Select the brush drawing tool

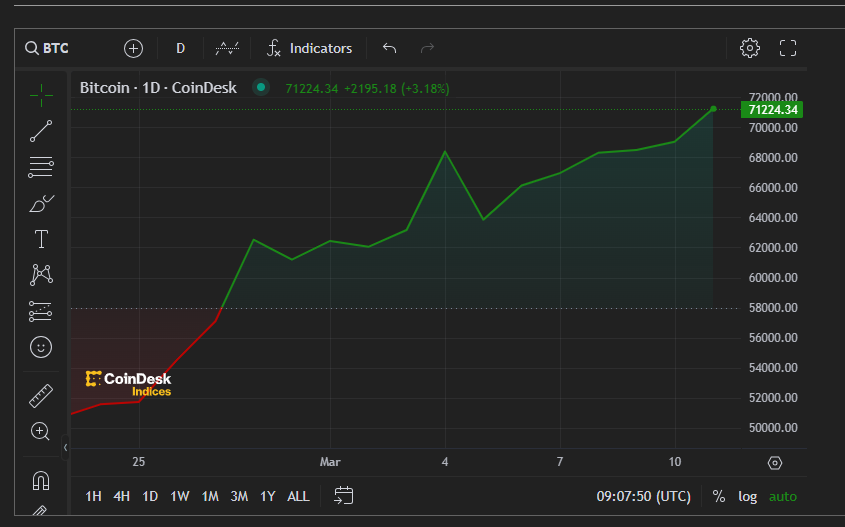[x=41, y=204]
